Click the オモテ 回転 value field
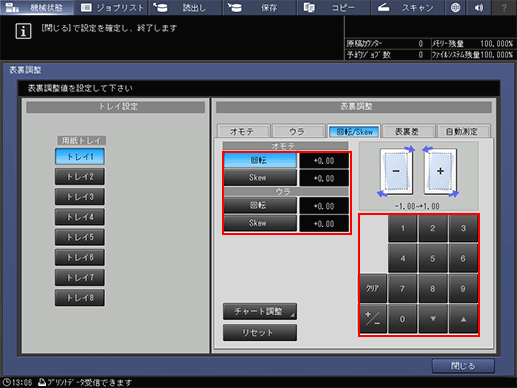Image resolution: width=517 pixels, height=388 pixels. pos(324,161)
